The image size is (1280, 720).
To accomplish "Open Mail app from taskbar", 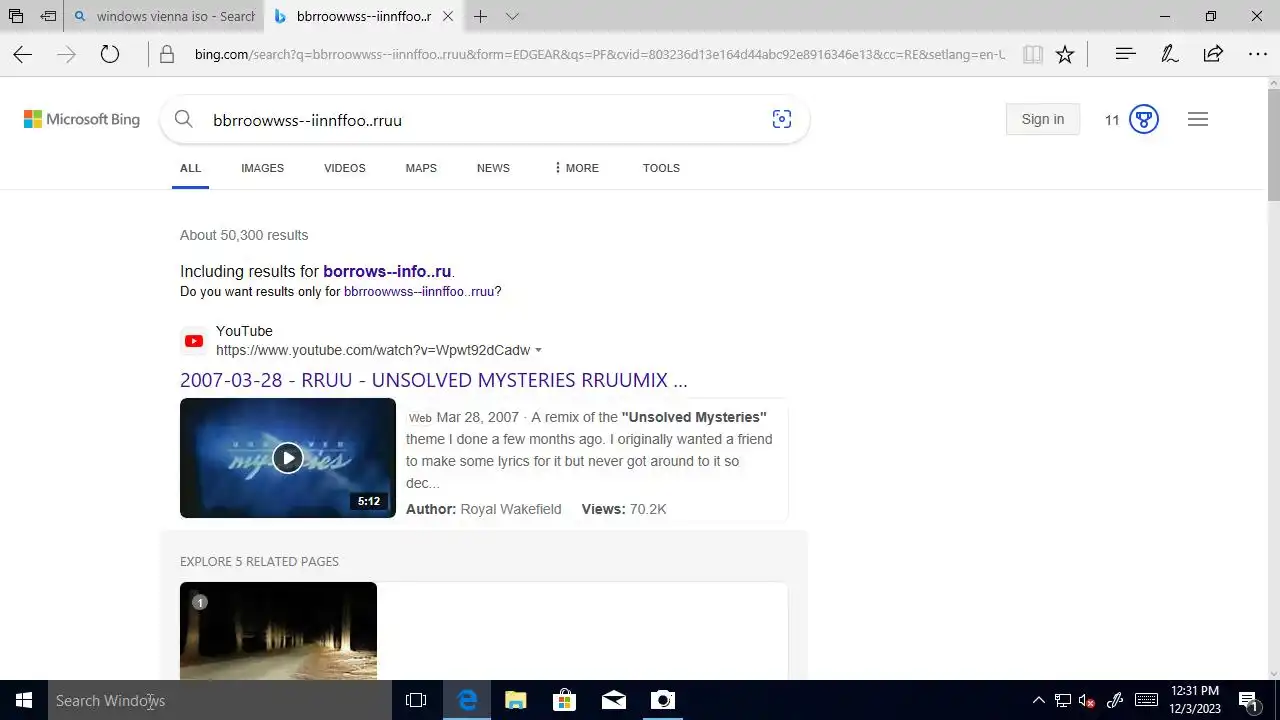I will click(x=614, y=700).
